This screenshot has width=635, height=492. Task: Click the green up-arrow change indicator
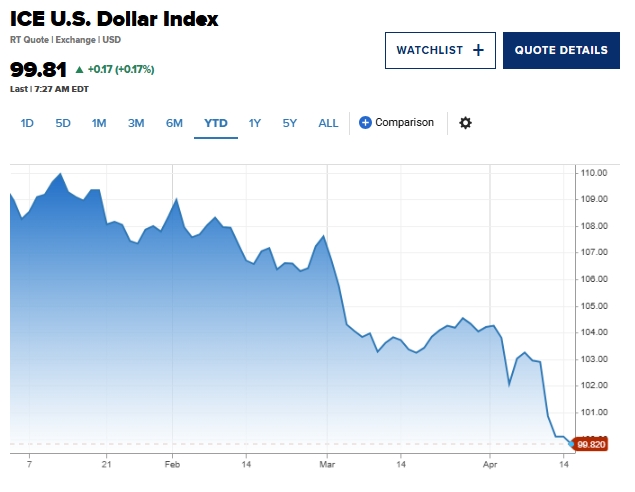pos(80,70)
